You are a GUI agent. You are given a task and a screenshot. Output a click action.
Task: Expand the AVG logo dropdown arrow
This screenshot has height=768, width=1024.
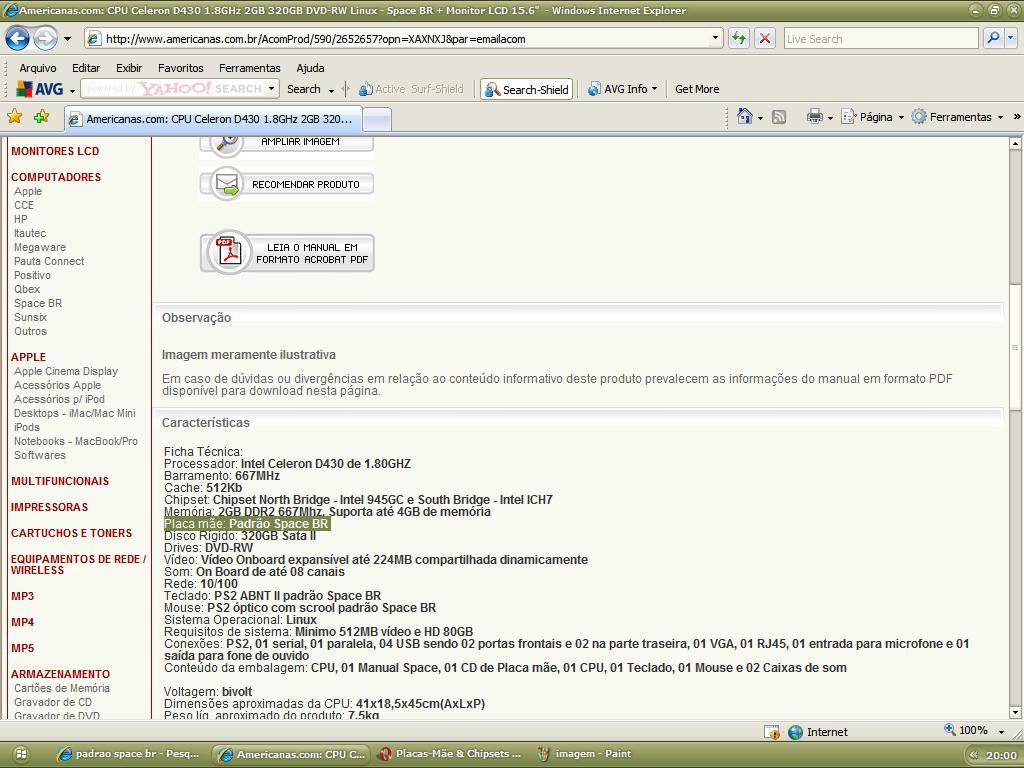72,90
